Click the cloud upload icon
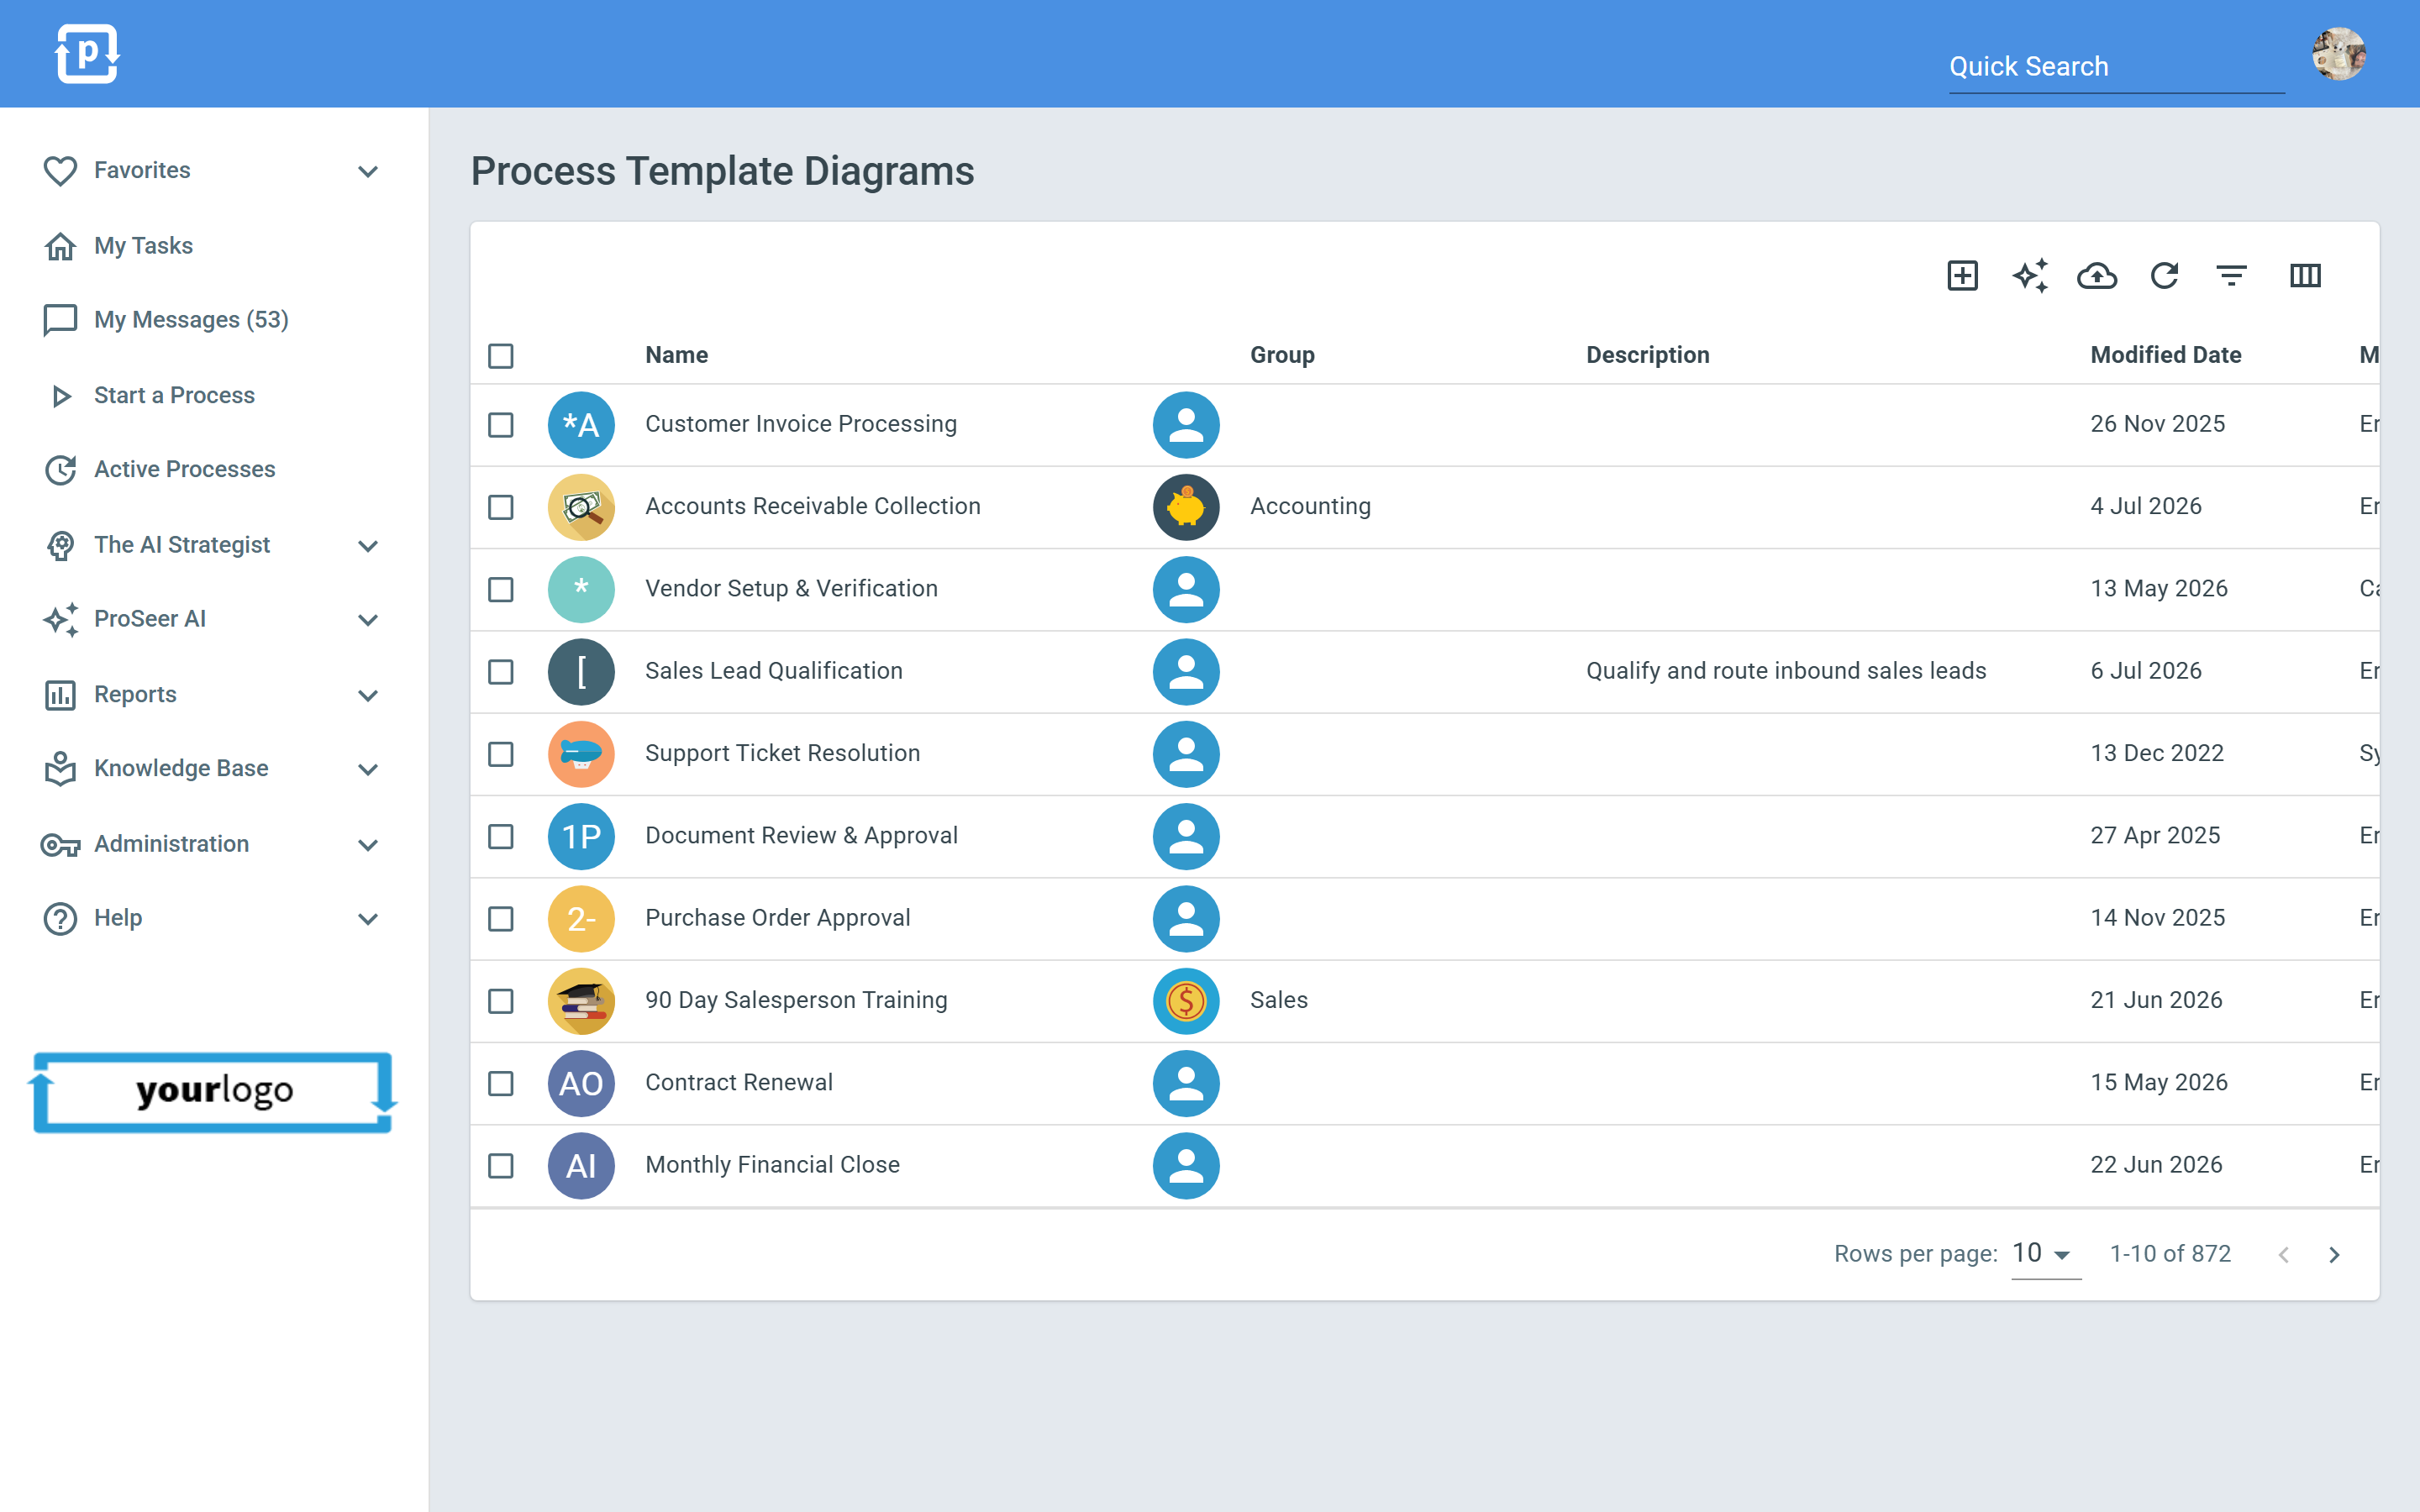The image size is (2420, 1512). (x=2097, y=275)
